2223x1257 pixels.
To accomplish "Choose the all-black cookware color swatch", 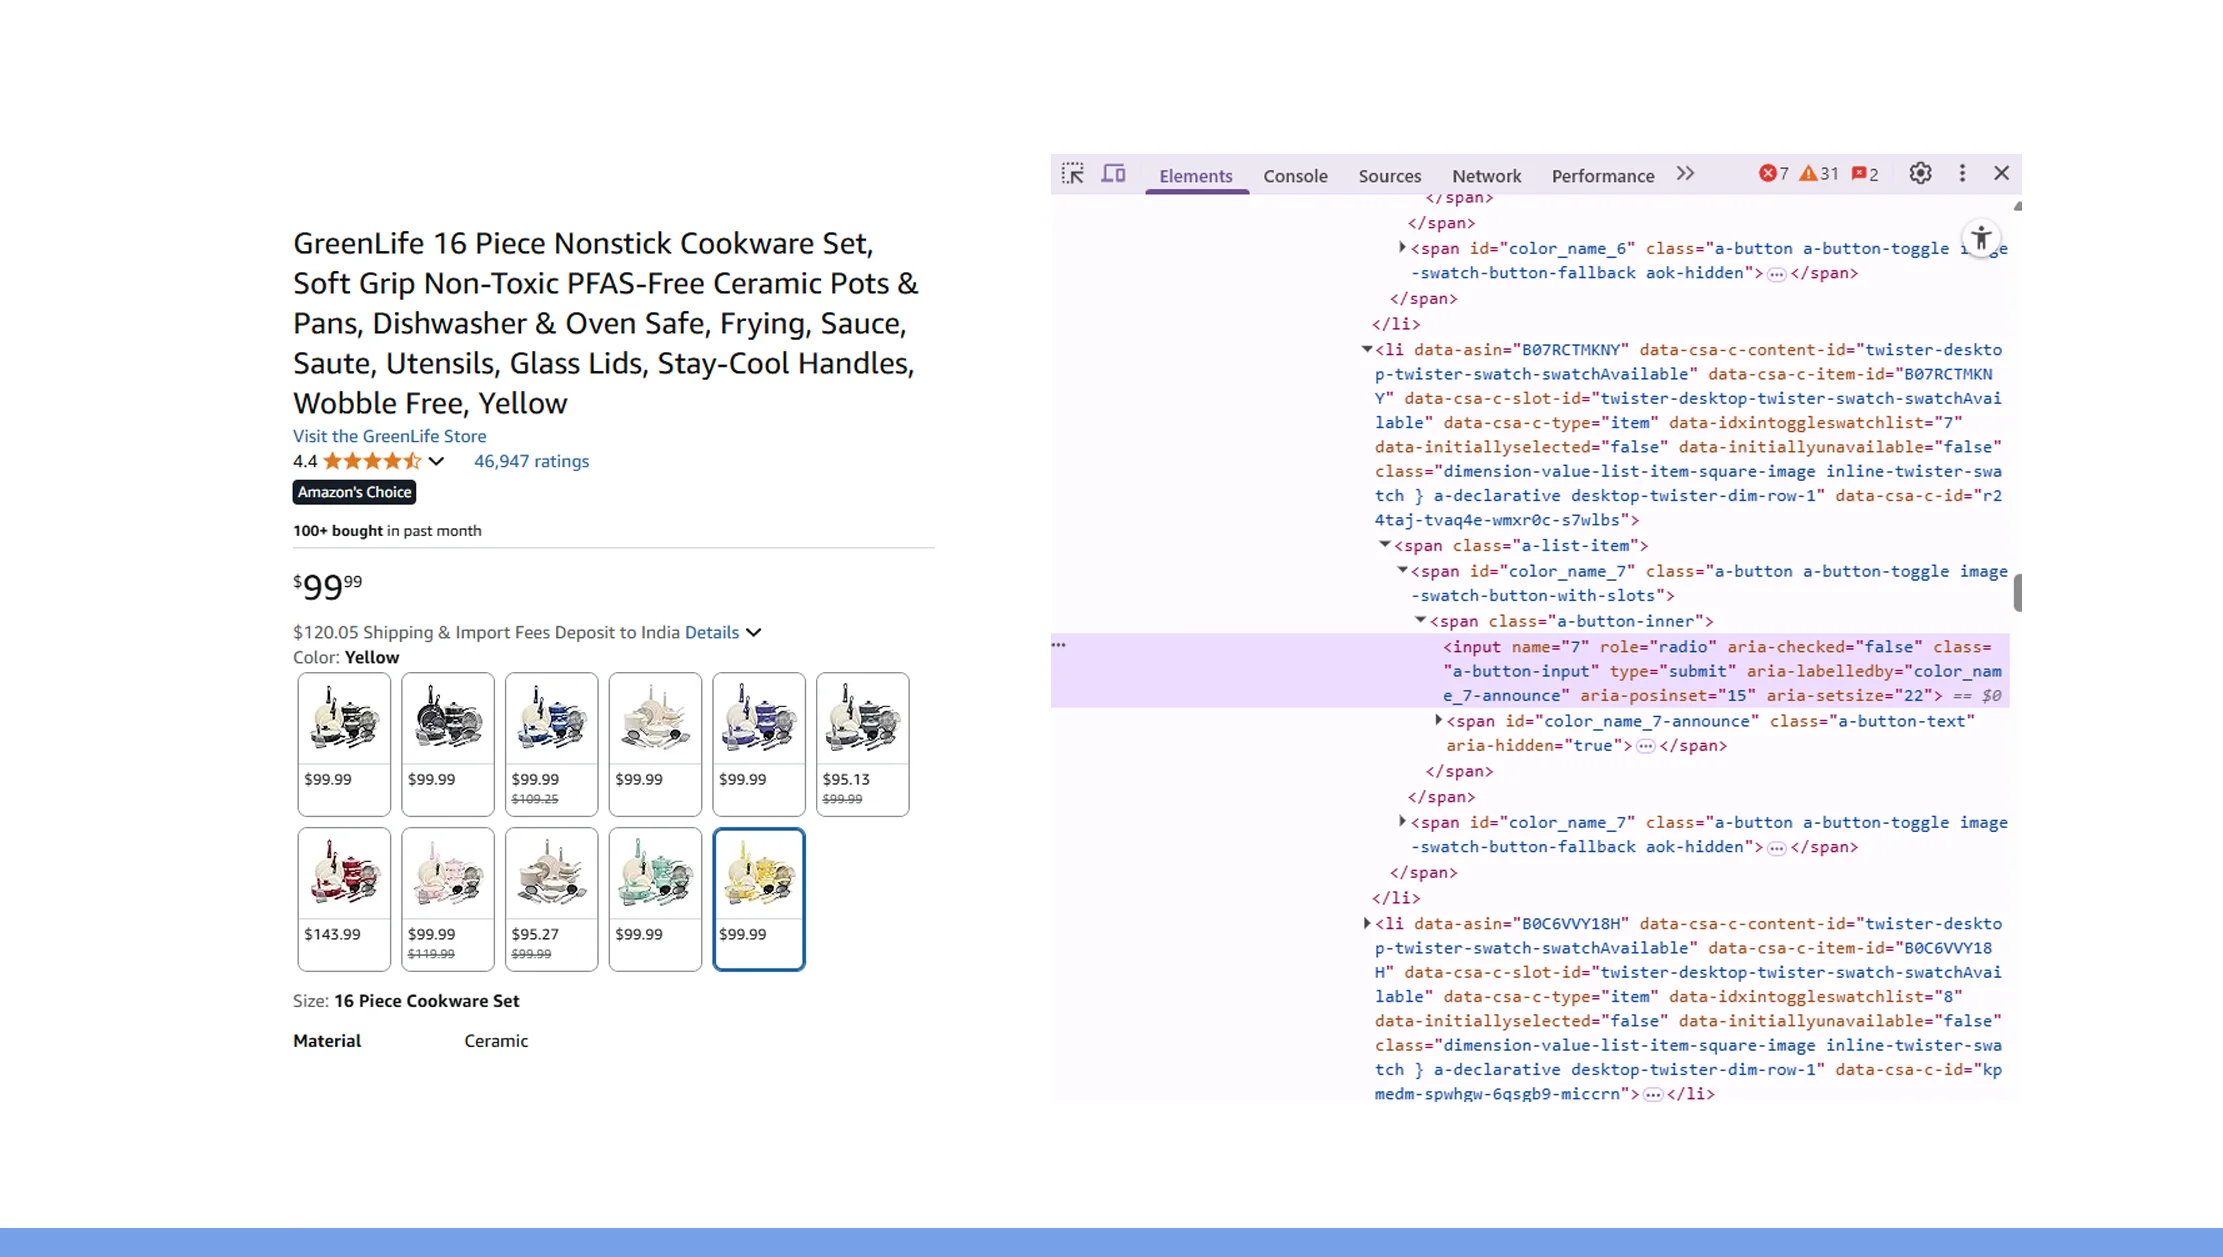I will pyautogui.click(x=448, y=744).
